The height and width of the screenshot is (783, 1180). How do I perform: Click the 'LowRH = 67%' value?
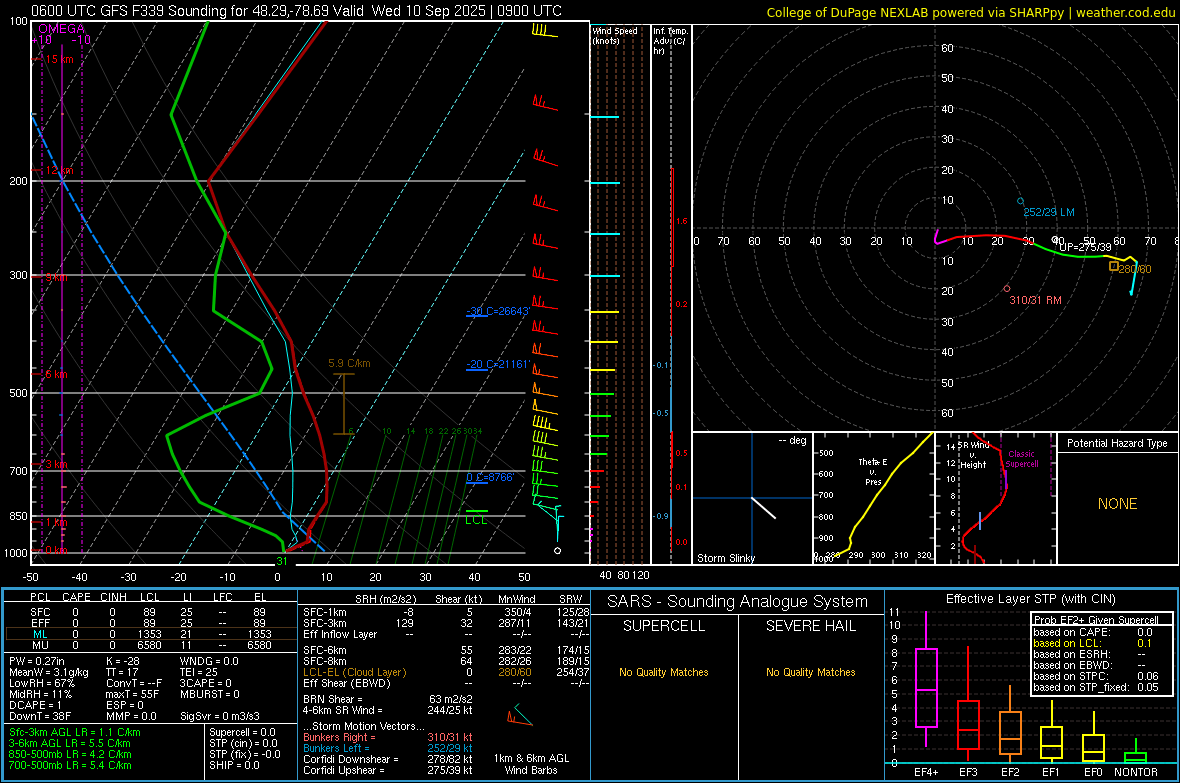(x=40, y=683)
